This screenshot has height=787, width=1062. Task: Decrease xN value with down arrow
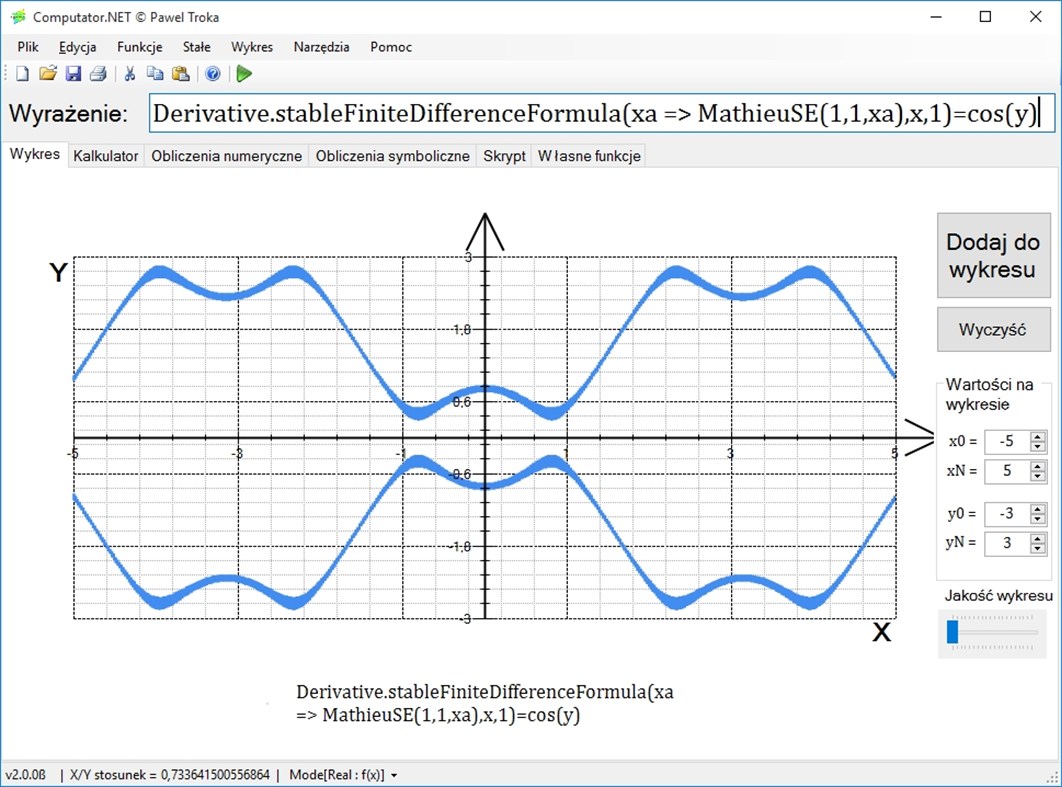[1038, 475]
